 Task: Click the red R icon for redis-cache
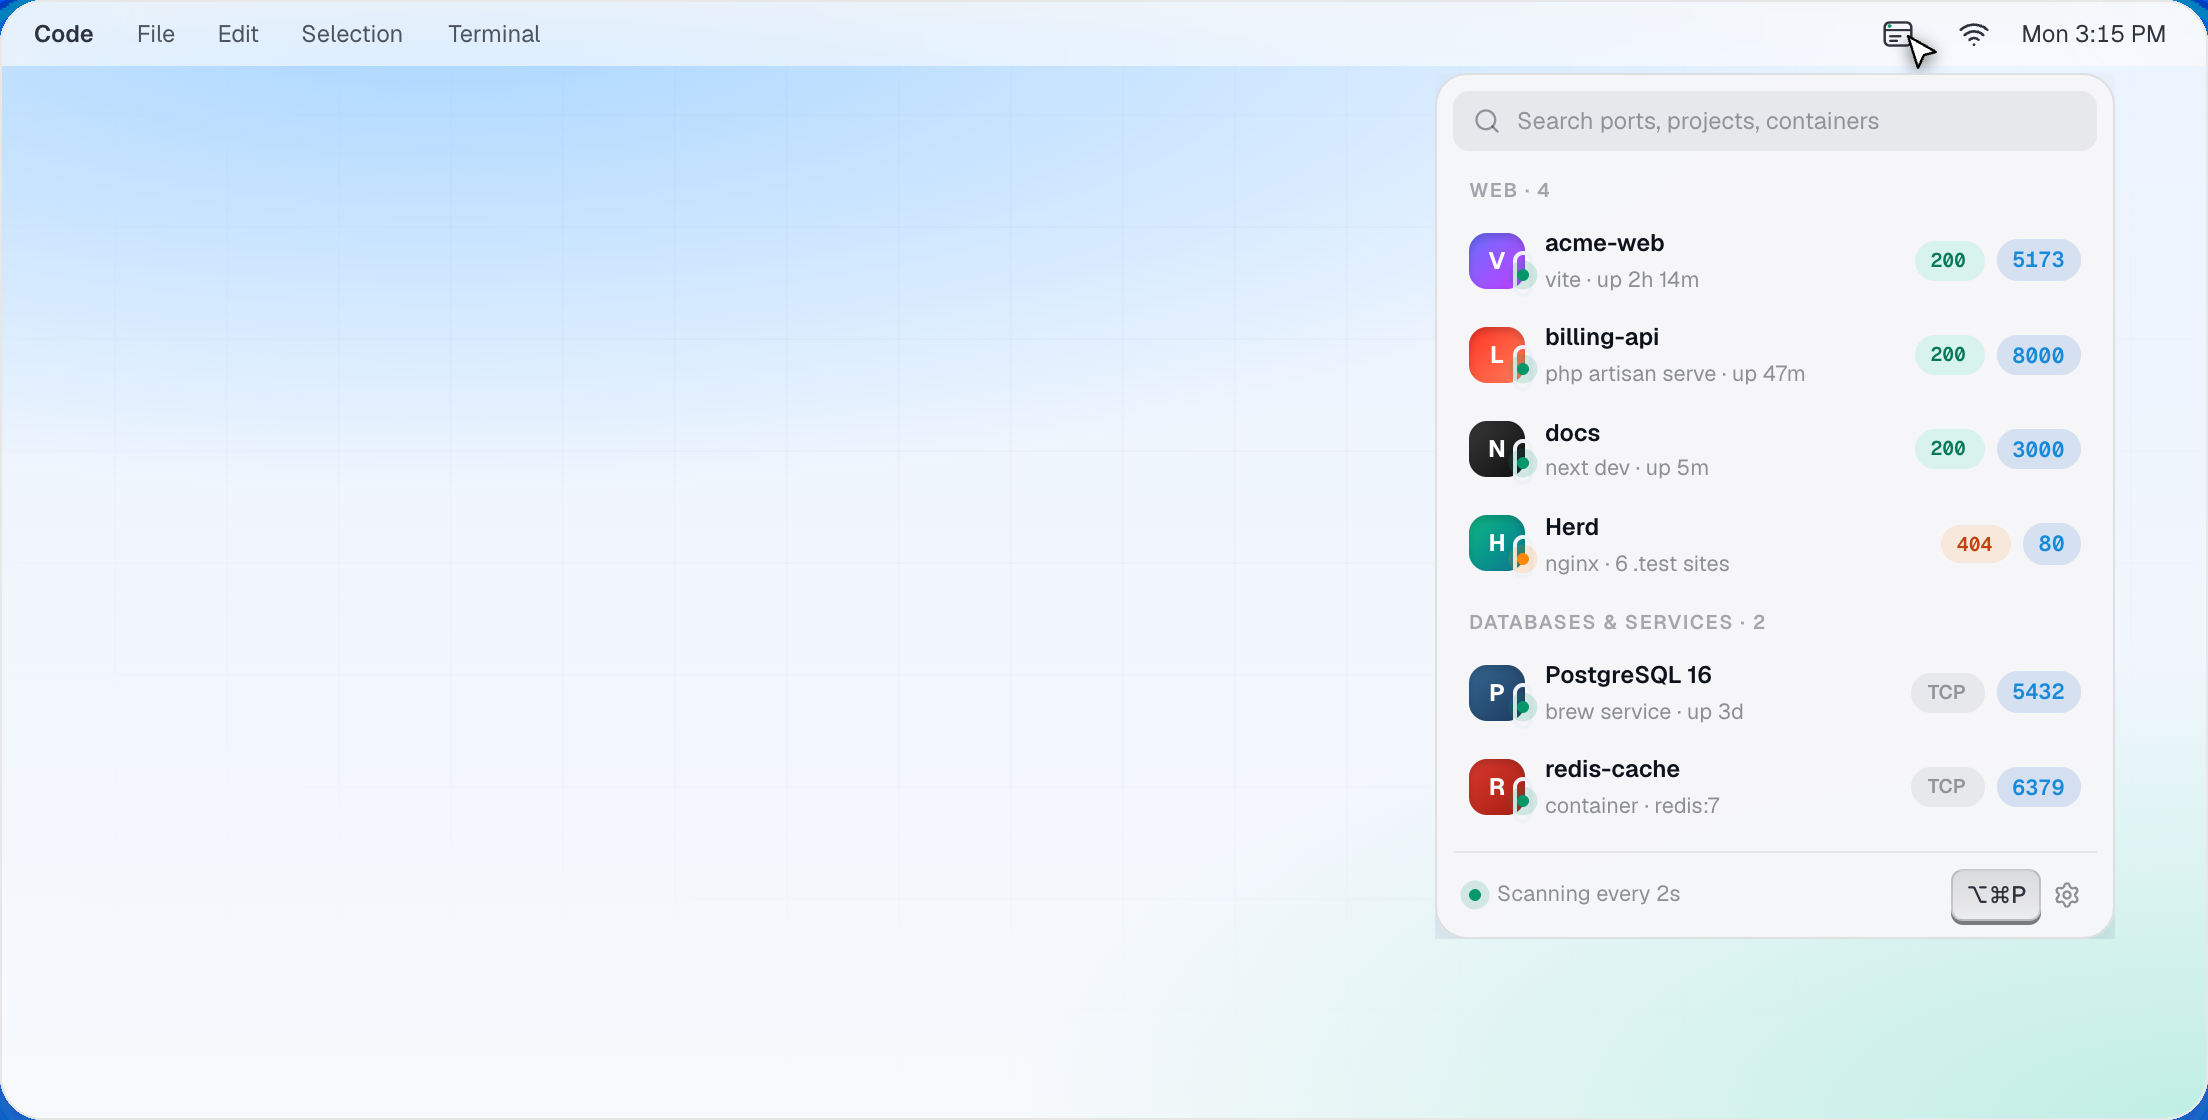click(x=1496, y=787)
